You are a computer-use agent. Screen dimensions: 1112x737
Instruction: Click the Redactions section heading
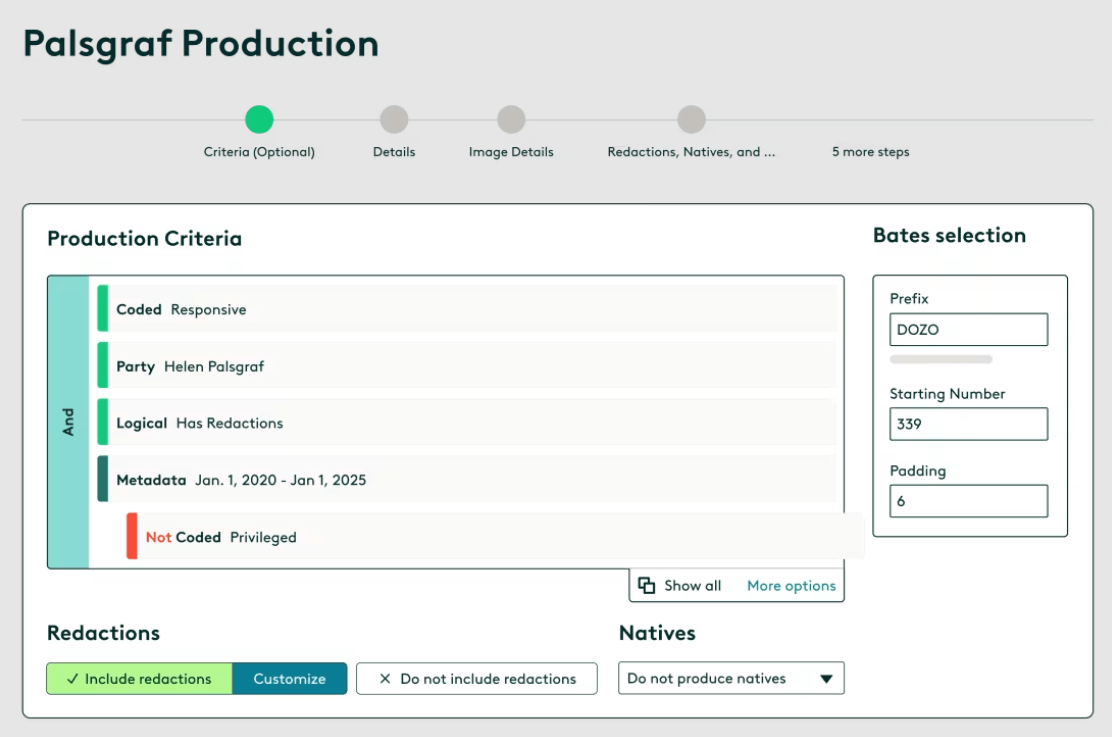tap(104, 632)
